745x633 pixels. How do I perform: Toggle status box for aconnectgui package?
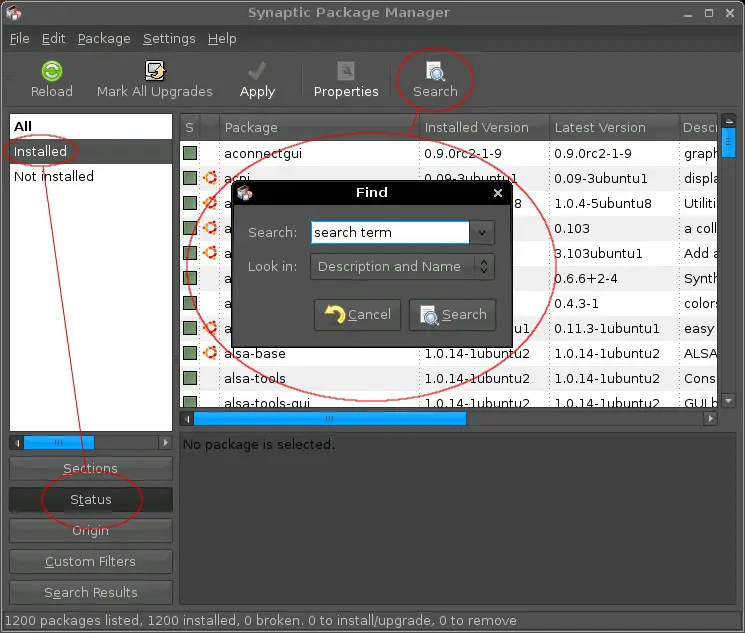(x=190, y=153)
